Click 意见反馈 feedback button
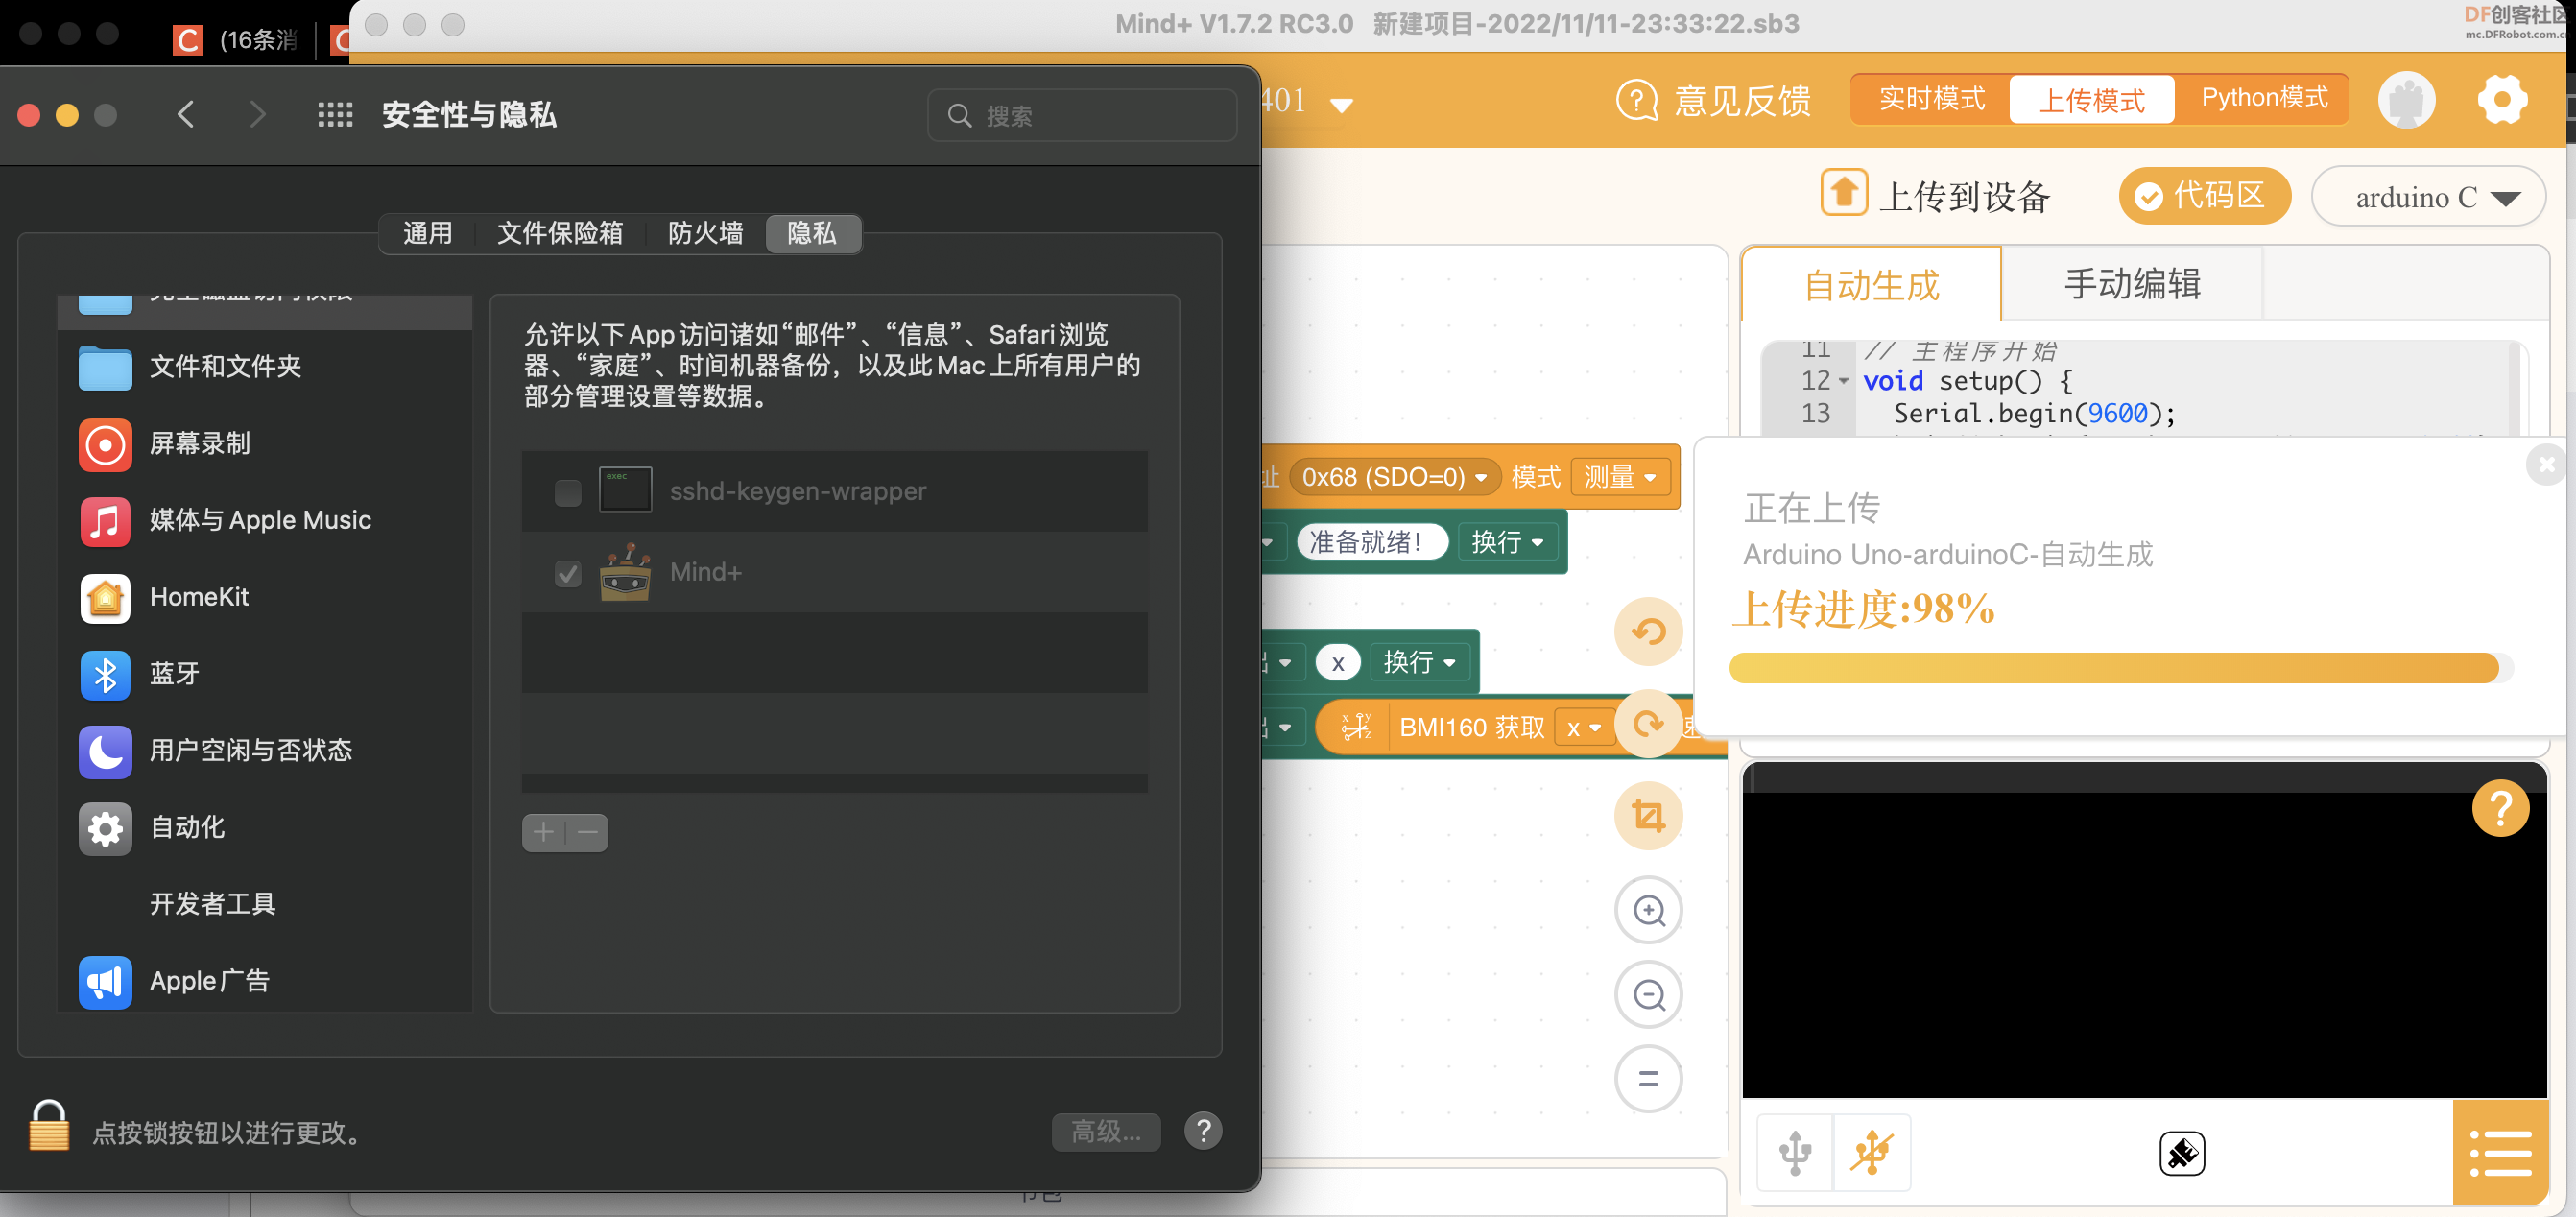The height and width of the screenshot is (1217, 2576). point(1714,101)
